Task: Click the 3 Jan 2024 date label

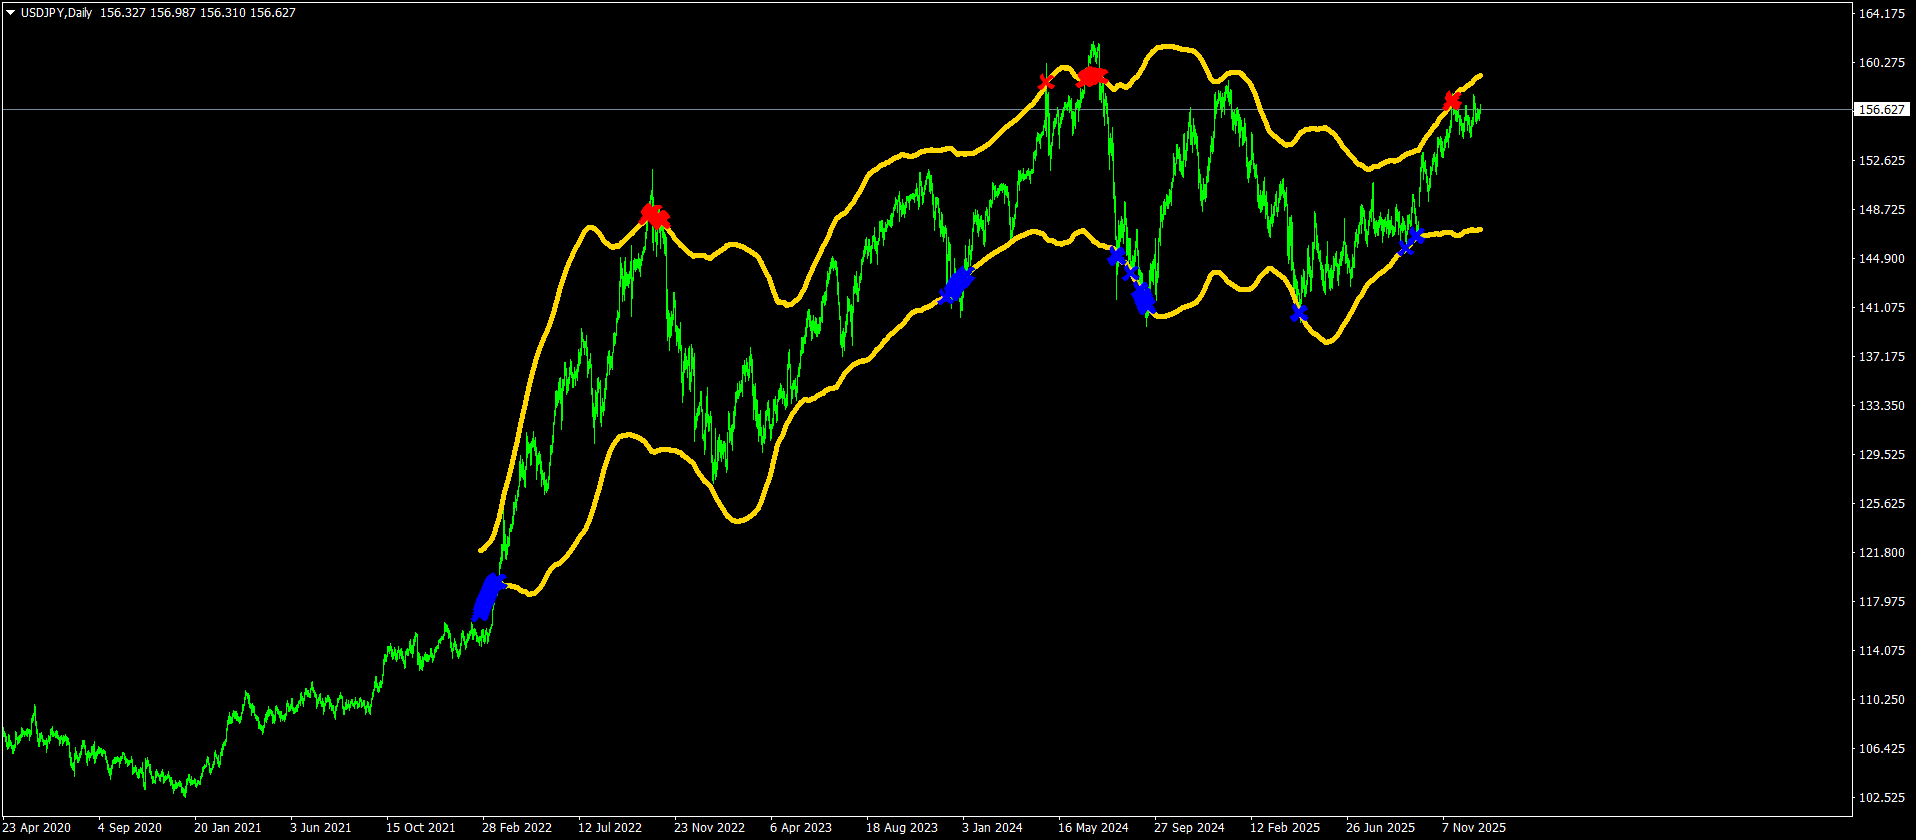Action: pos(992,828)
